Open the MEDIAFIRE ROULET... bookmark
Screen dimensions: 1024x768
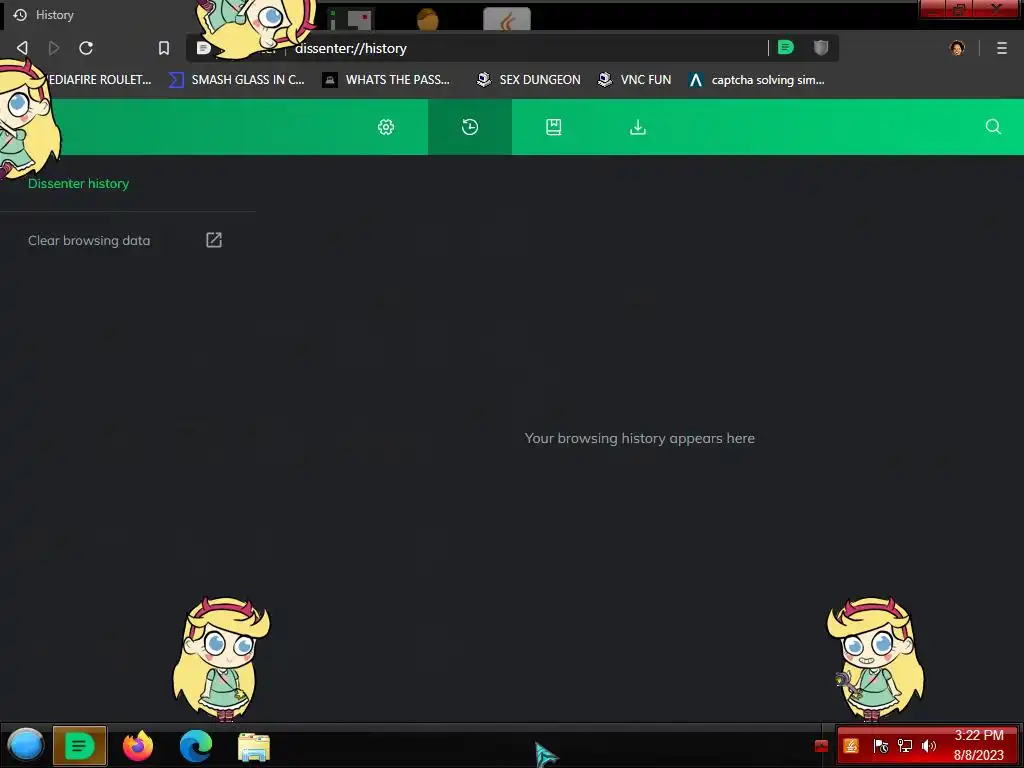[98, 80]
